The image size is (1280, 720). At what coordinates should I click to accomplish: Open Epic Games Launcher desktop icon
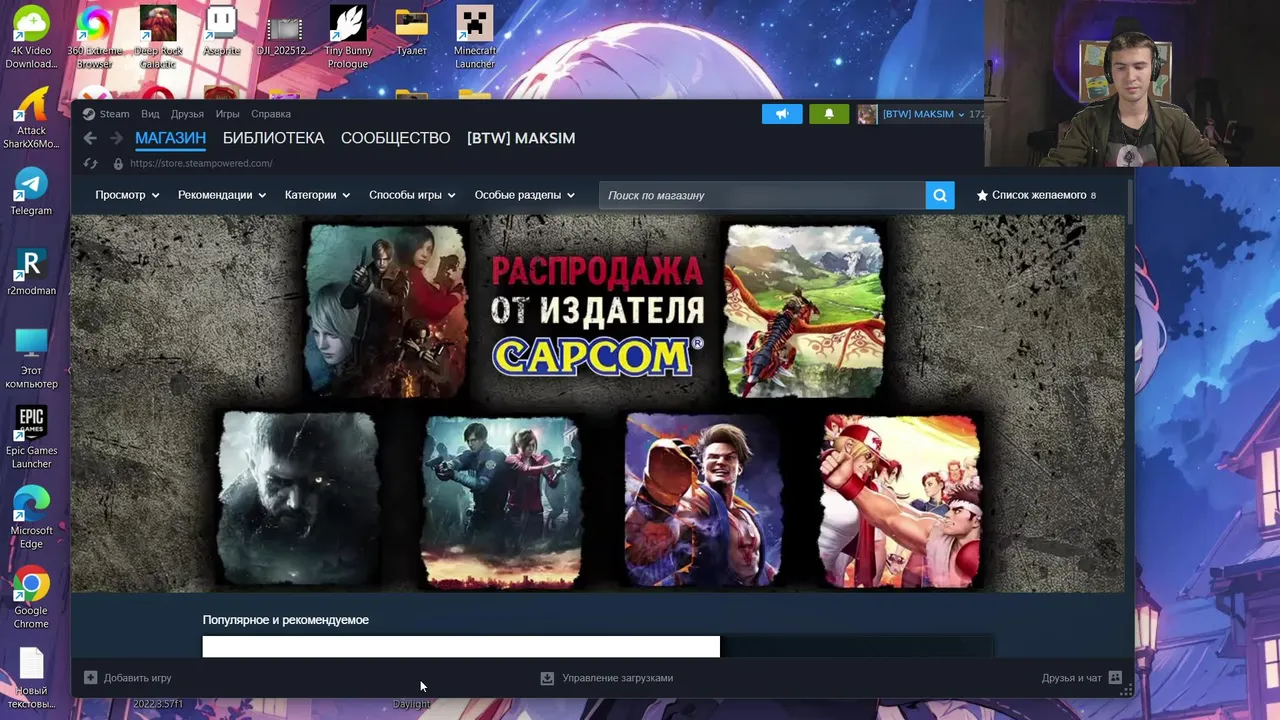coord(31,438)
